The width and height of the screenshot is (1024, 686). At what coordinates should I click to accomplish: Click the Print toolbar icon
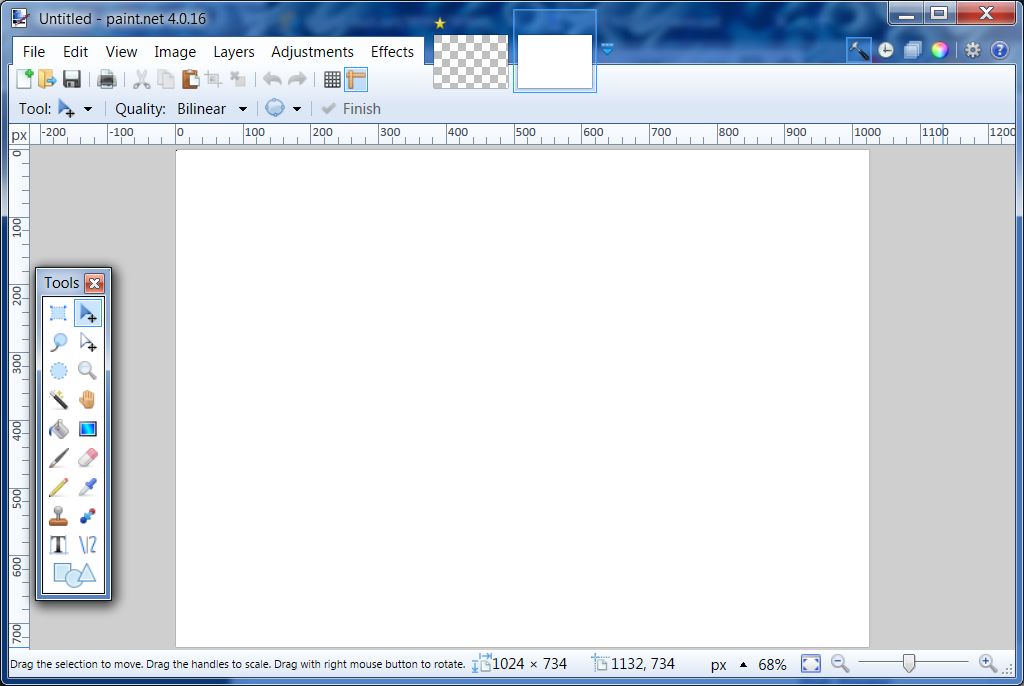click(x=106, y=79)
